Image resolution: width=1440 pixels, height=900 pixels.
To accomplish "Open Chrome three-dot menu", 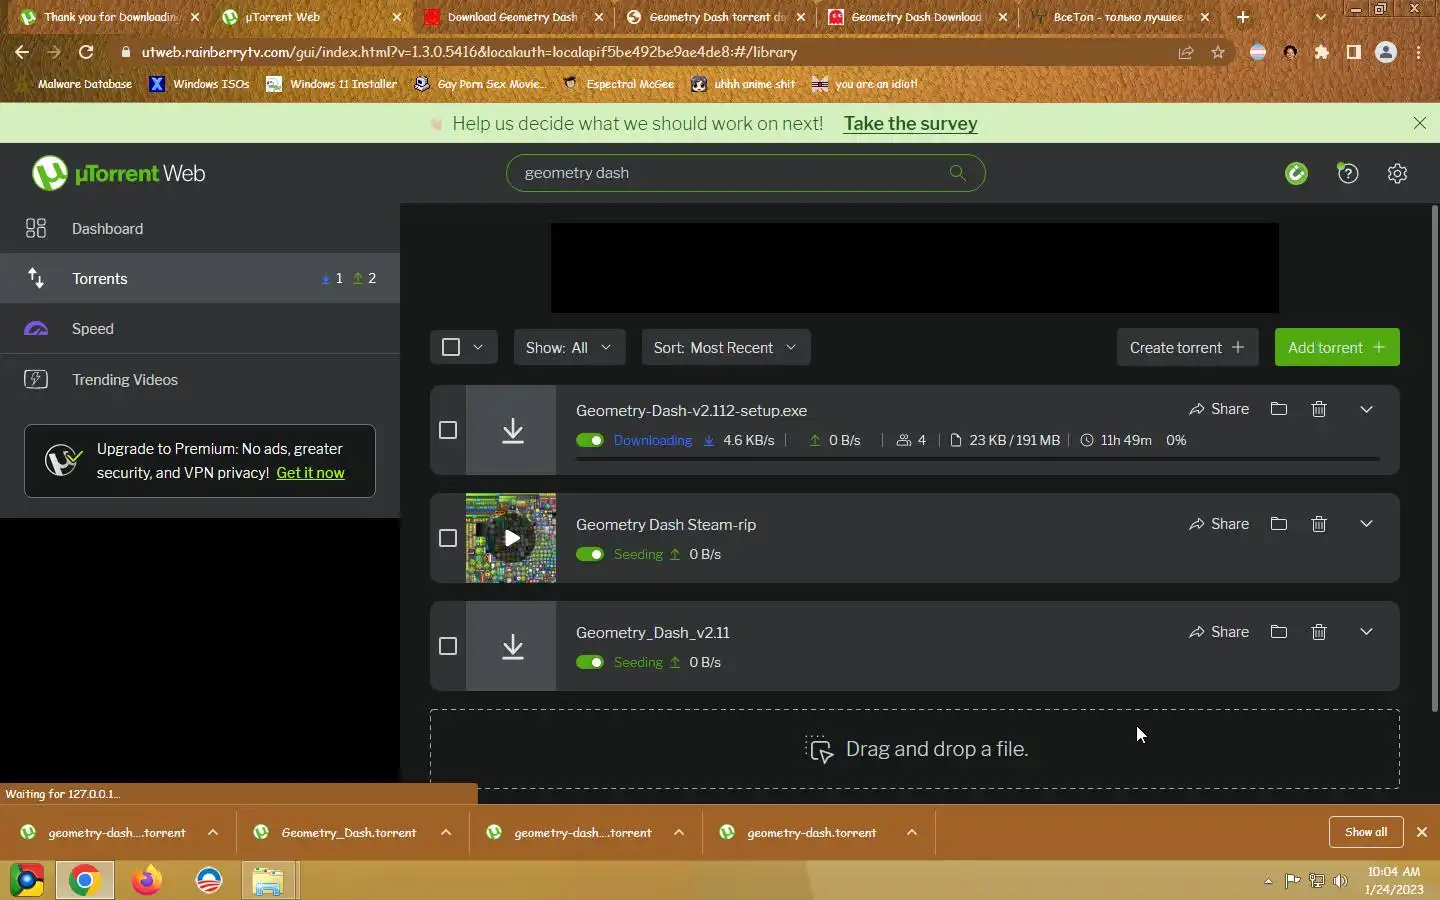I will [x=1419, y=52].
